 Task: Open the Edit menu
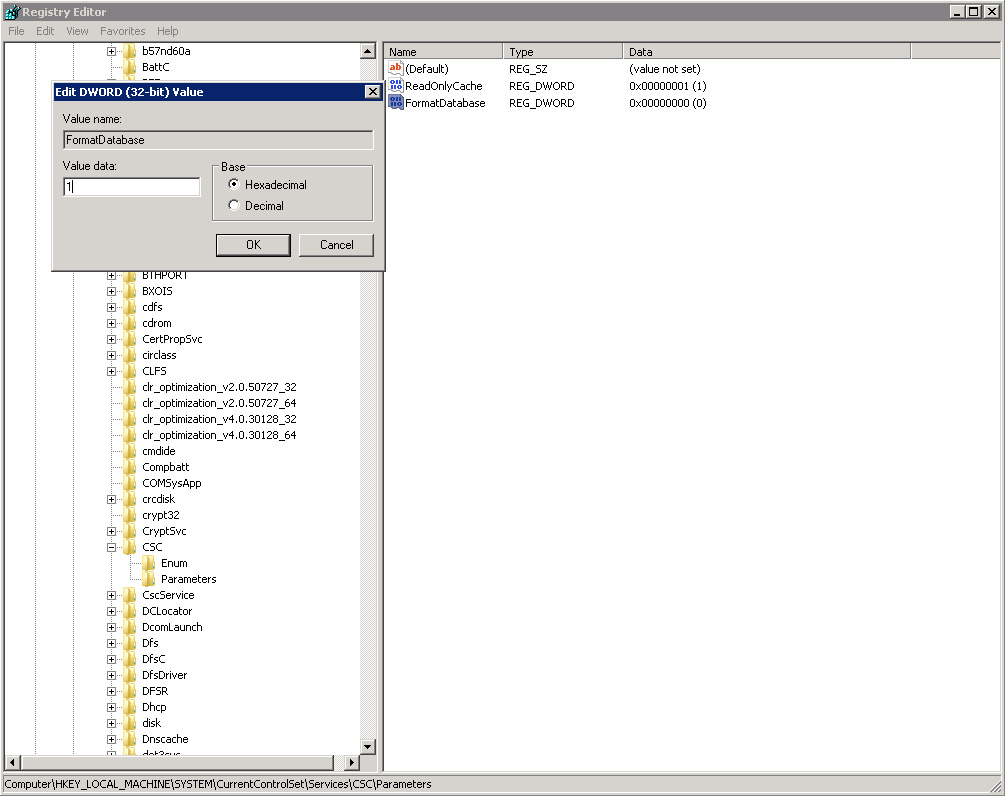[x=45, y=31]
